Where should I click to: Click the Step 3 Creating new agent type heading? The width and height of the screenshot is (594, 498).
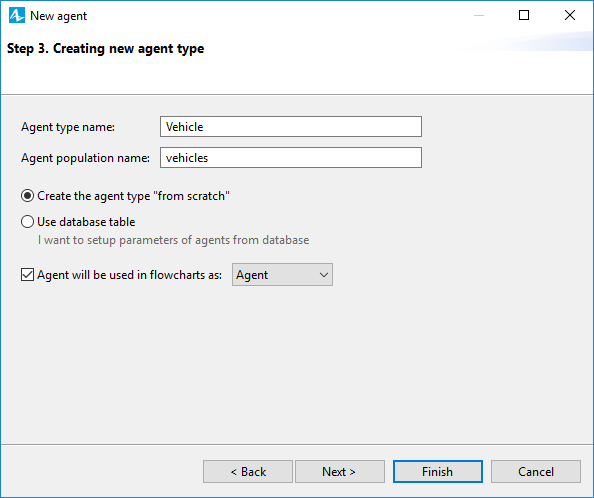click(x=105, y=48)
